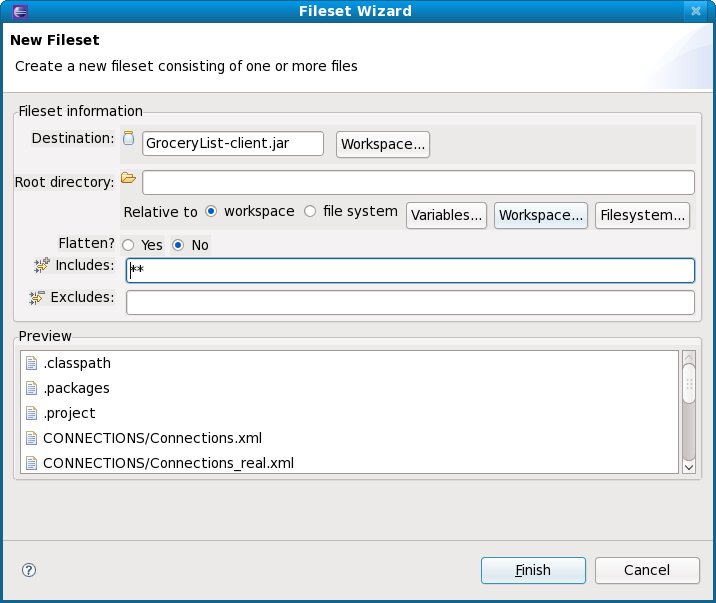Image resolution: width=716 pixels, height=603 pixels.
Task: Click the folder icon beside Root directory
Action: click(x=128, y=178)
